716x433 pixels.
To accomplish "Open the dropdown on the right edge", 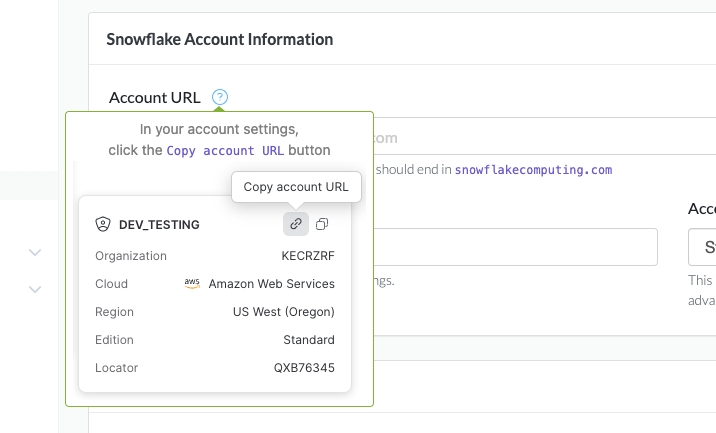I will point(702,247).
